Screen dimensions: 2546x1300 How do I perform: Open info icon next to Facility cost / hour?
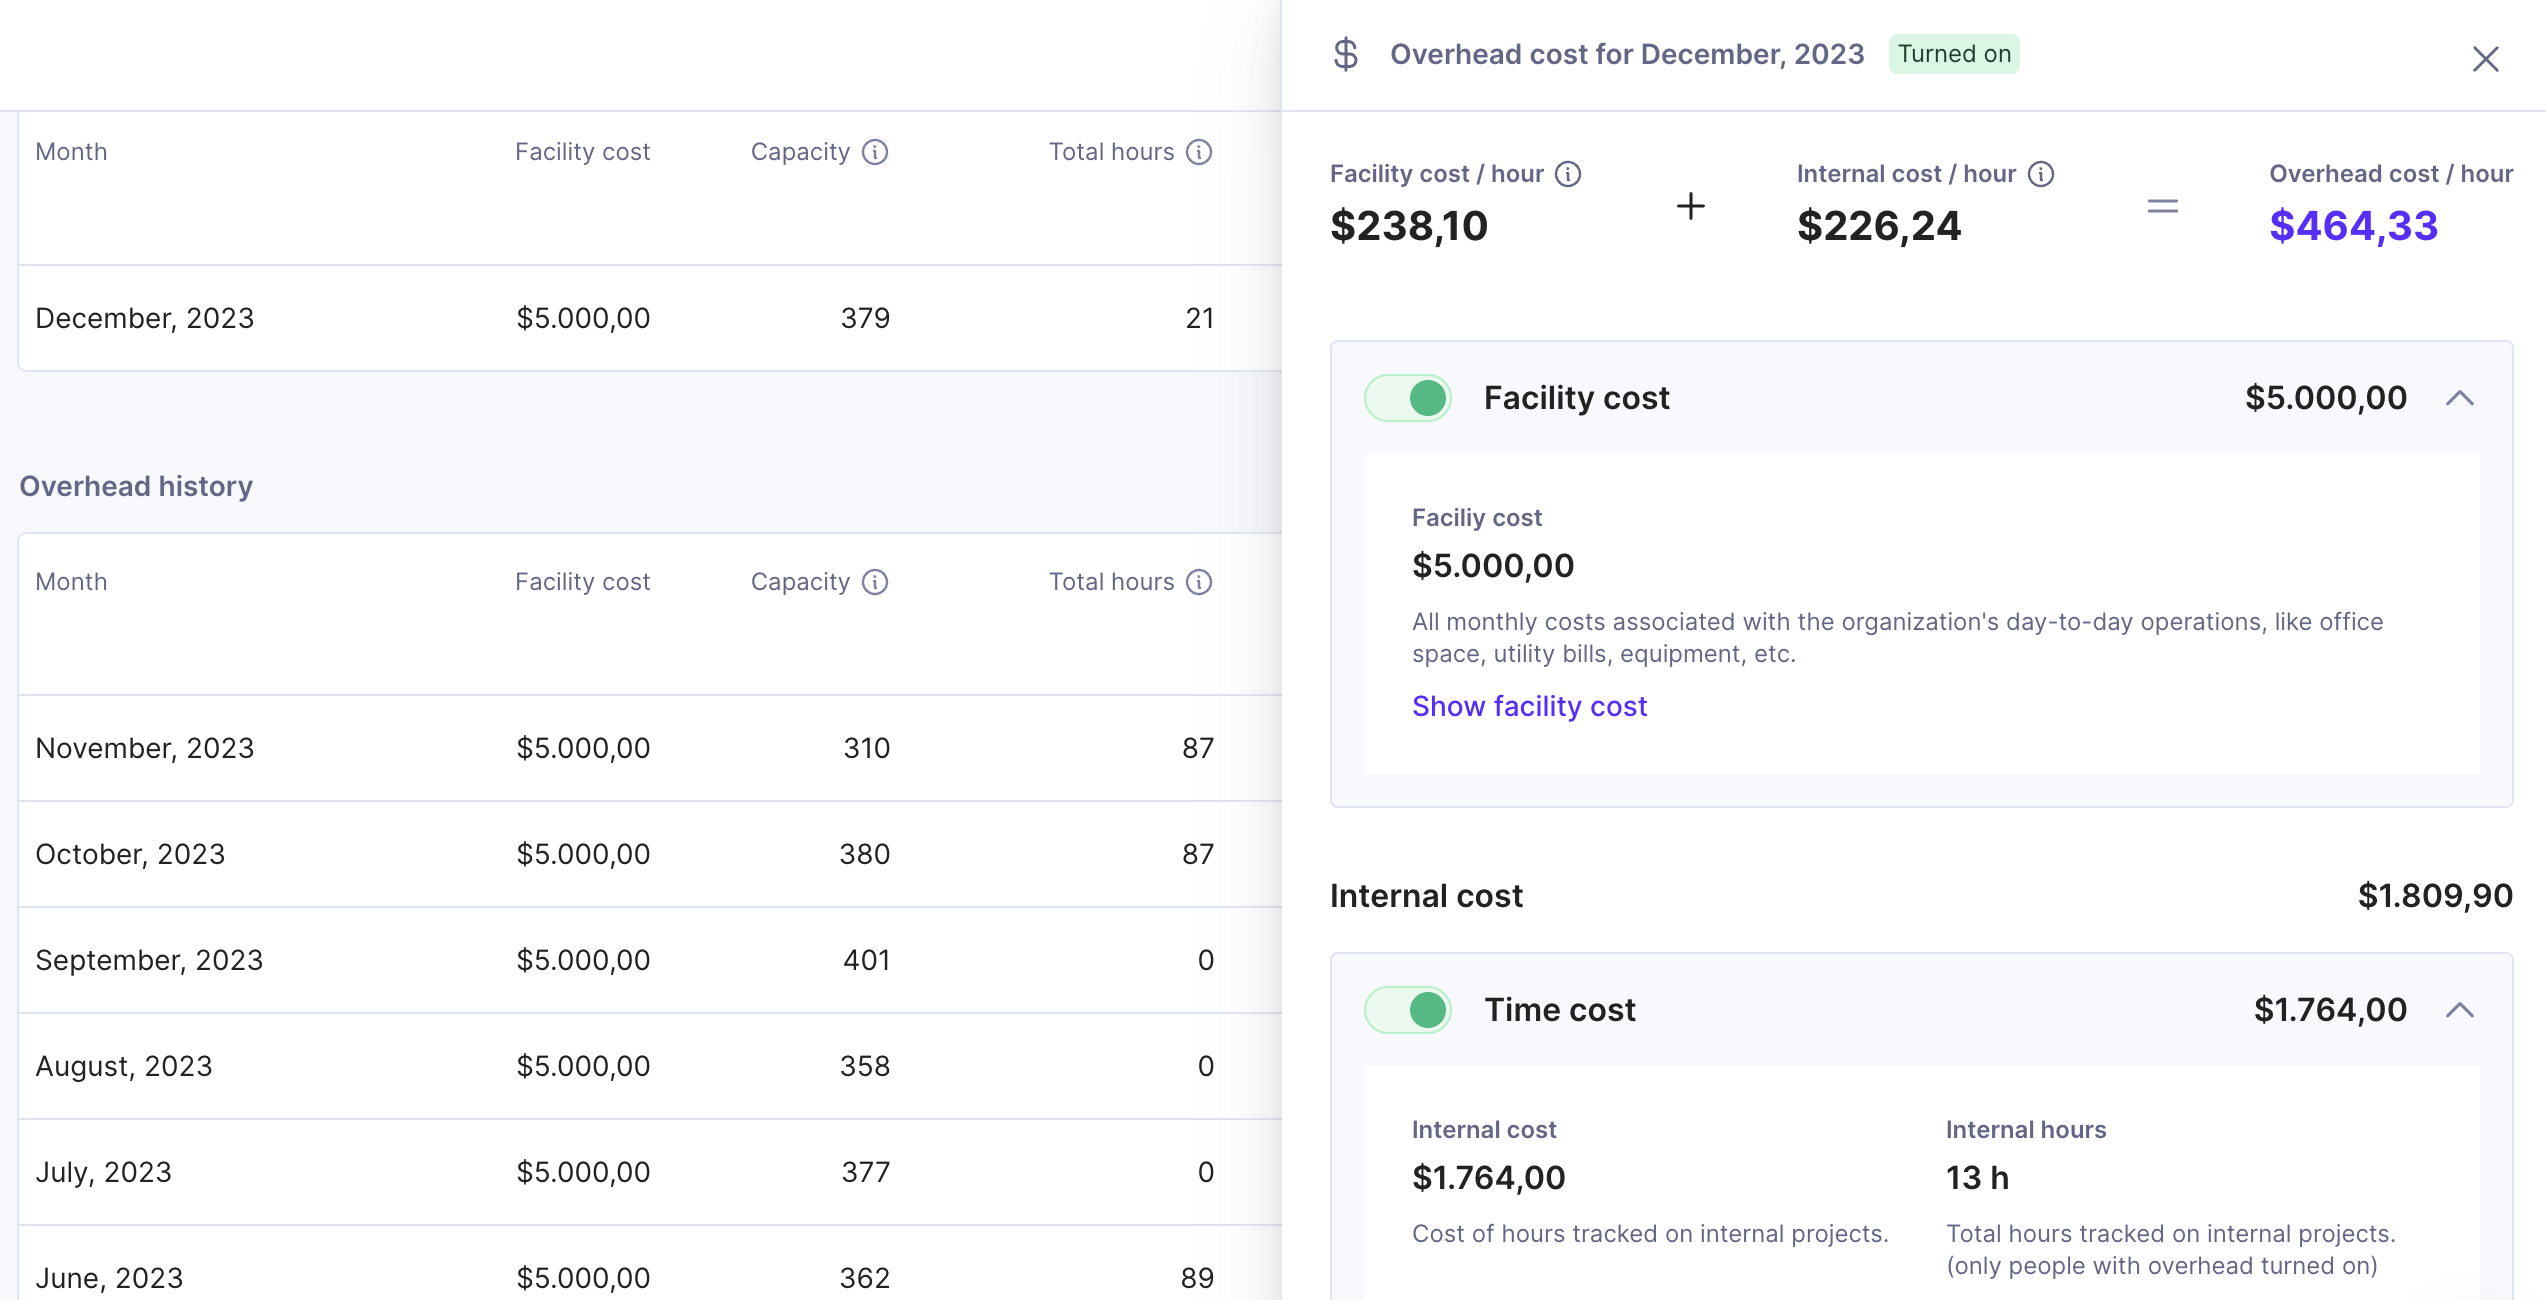[1568, 174]
